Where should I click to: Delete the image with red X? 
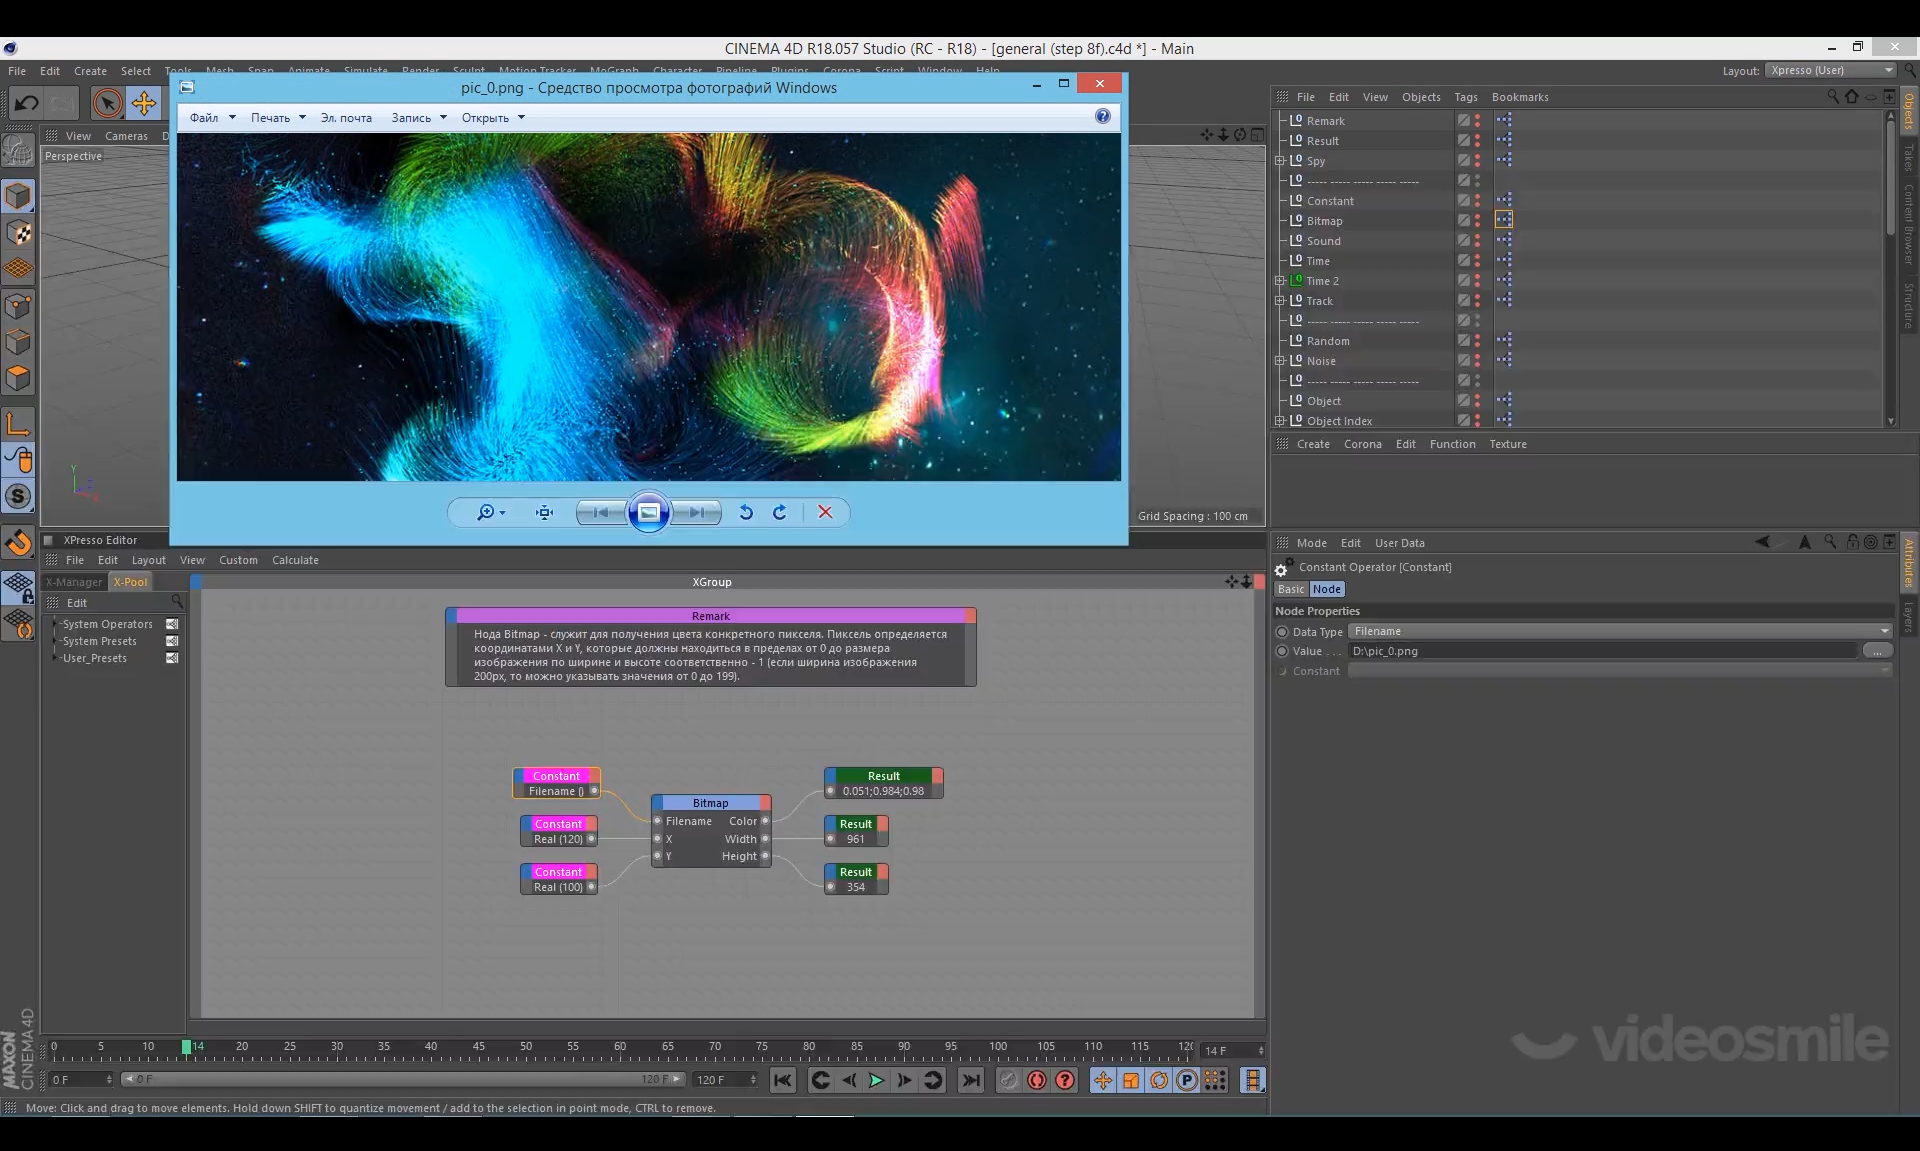pyautogui.click(x=825, y=513)
